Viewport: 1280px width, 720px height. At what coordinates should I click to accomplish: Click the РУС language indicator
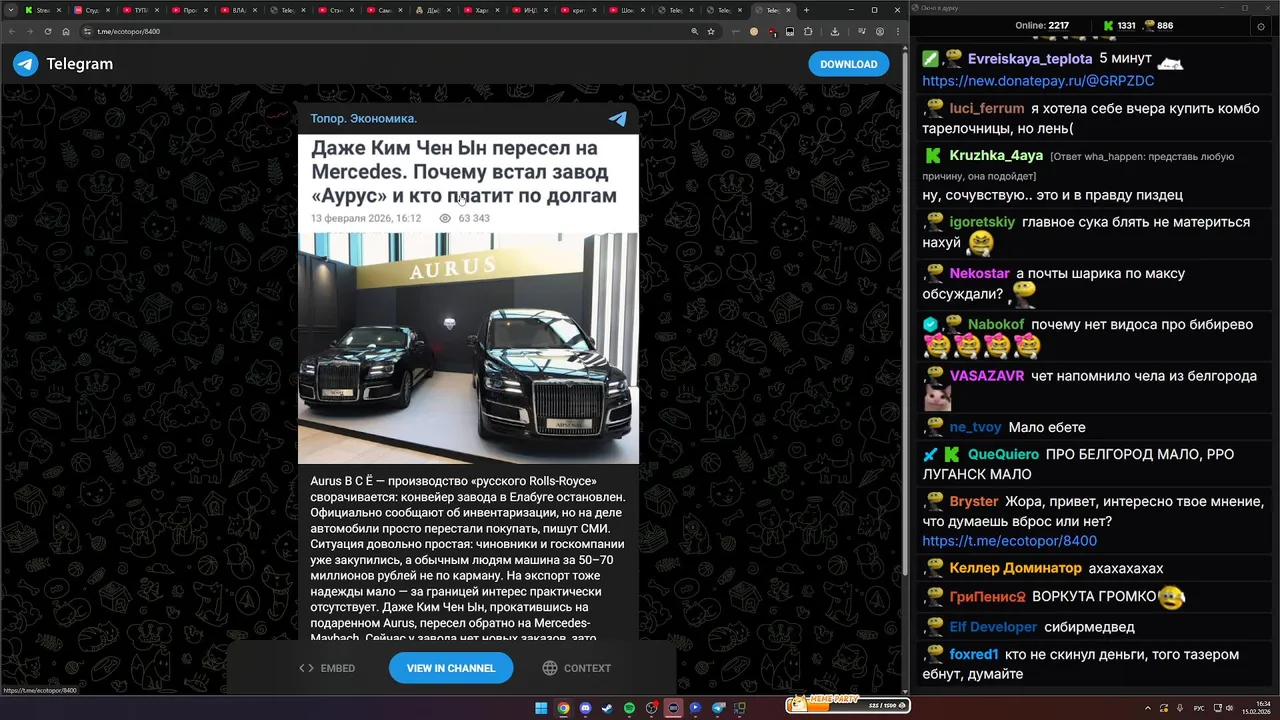click(1199, 708)
